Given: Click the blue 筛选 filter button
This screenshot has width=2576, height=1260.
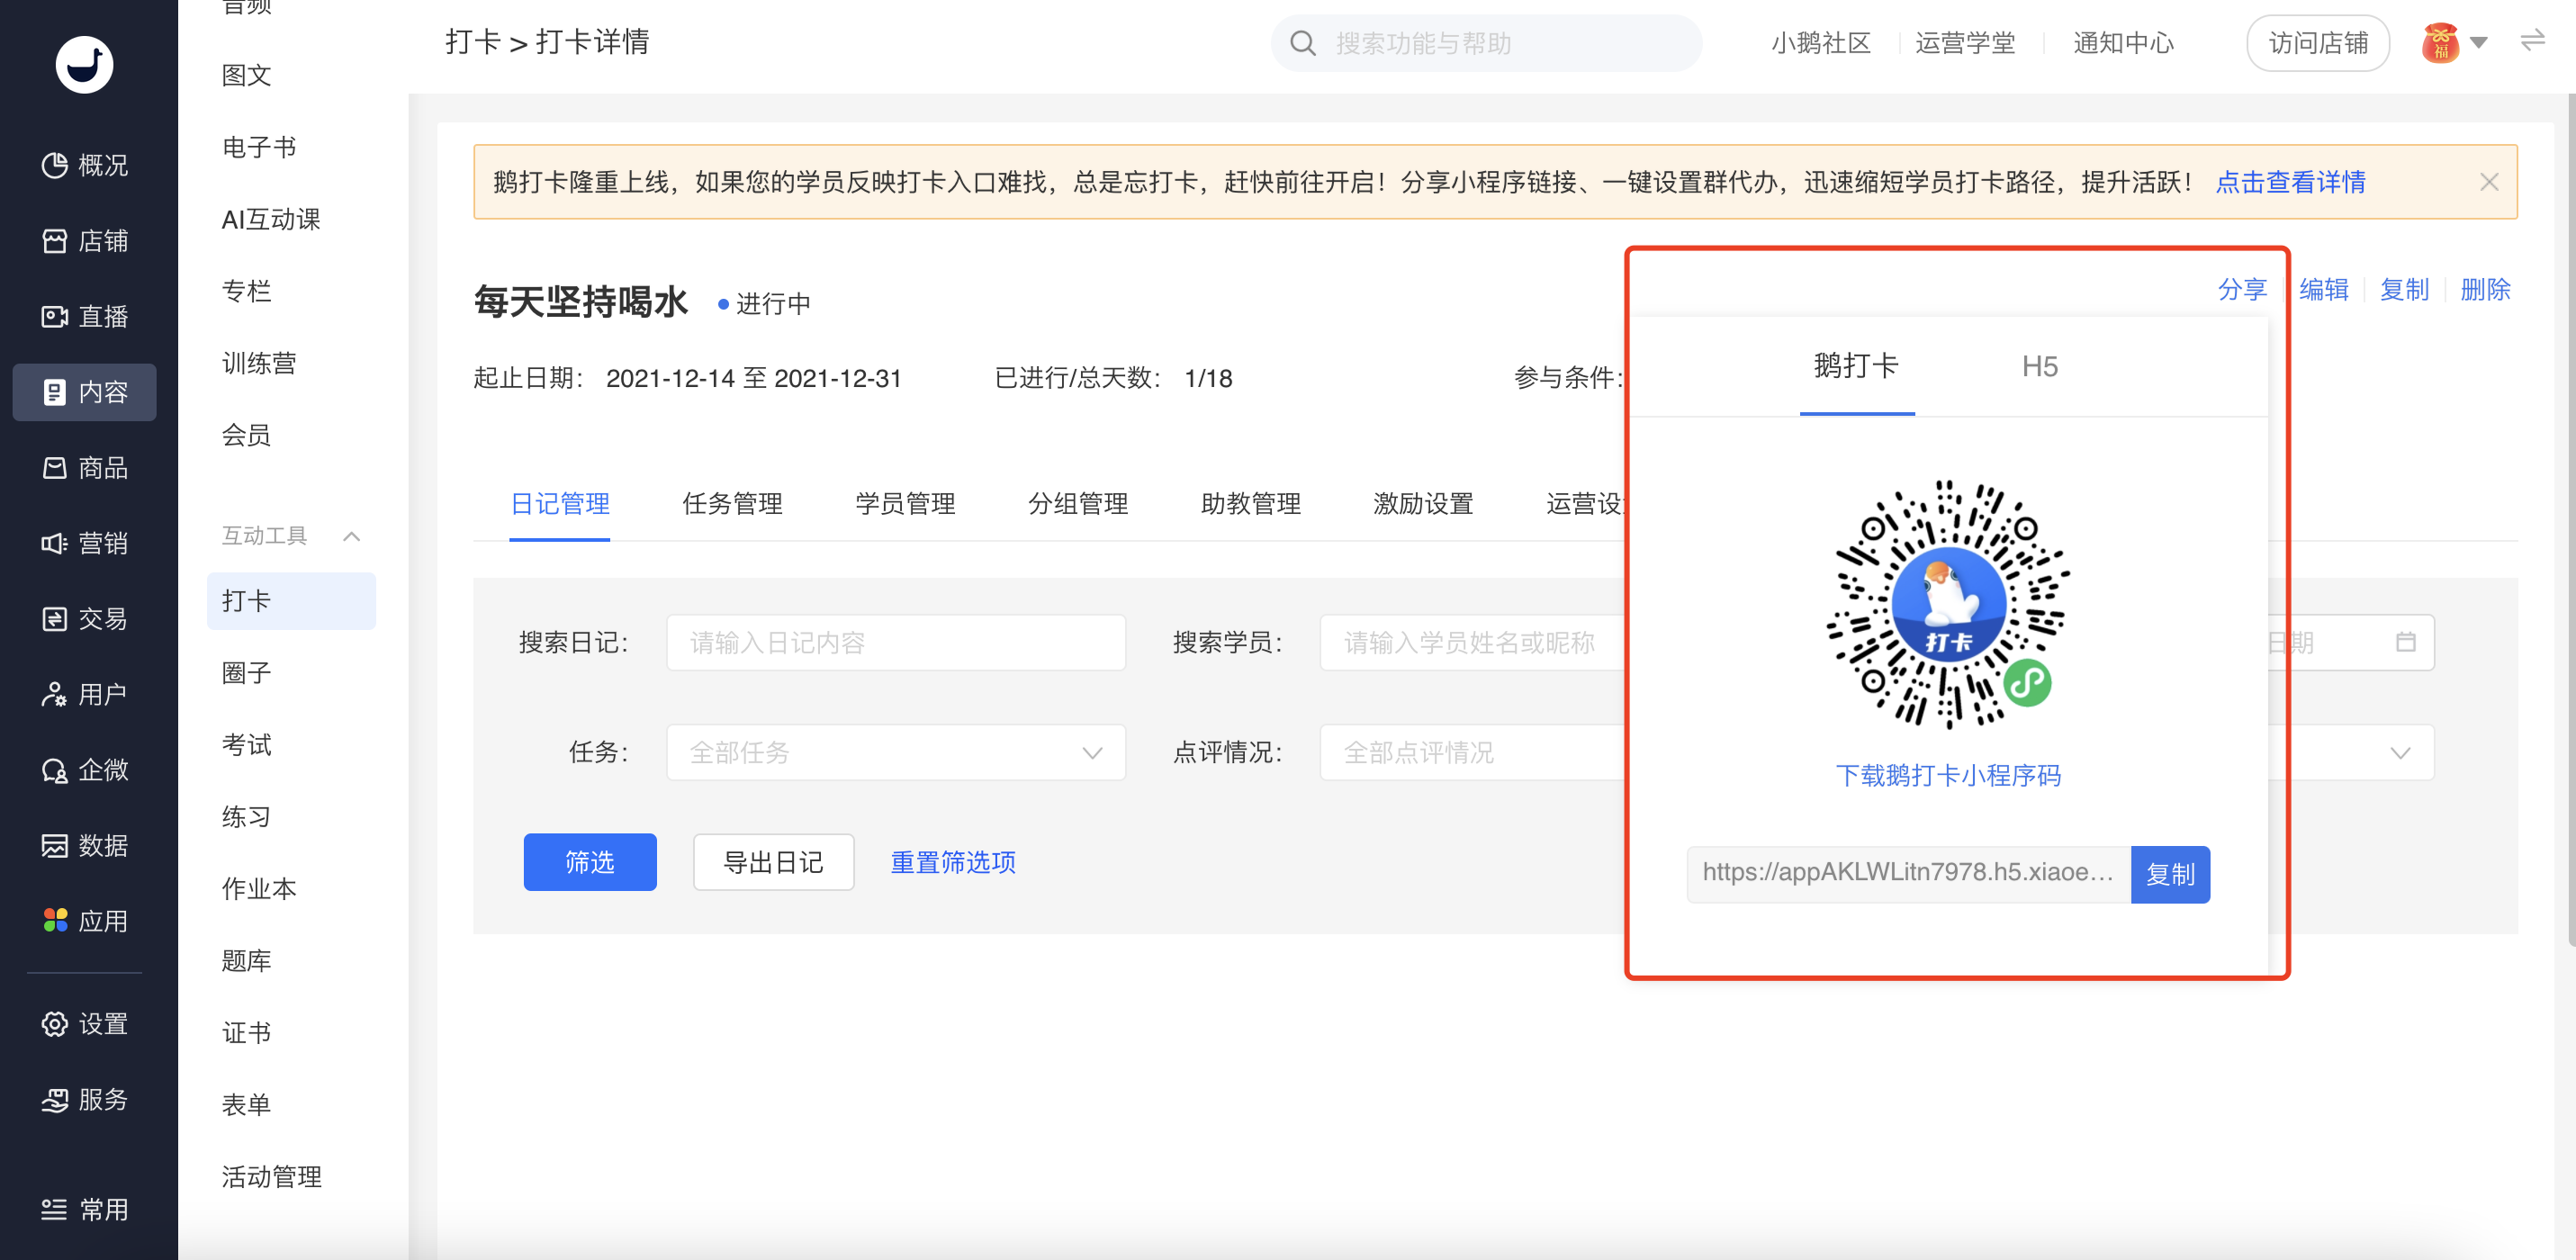Looking at the screenshot, I should point(589,862).
